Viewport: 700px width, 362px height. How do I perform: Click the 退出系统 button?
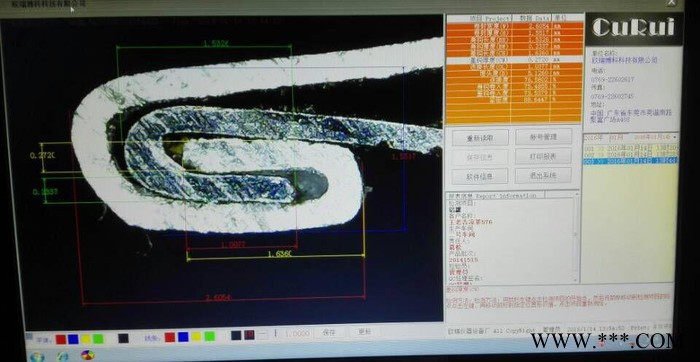543,175
